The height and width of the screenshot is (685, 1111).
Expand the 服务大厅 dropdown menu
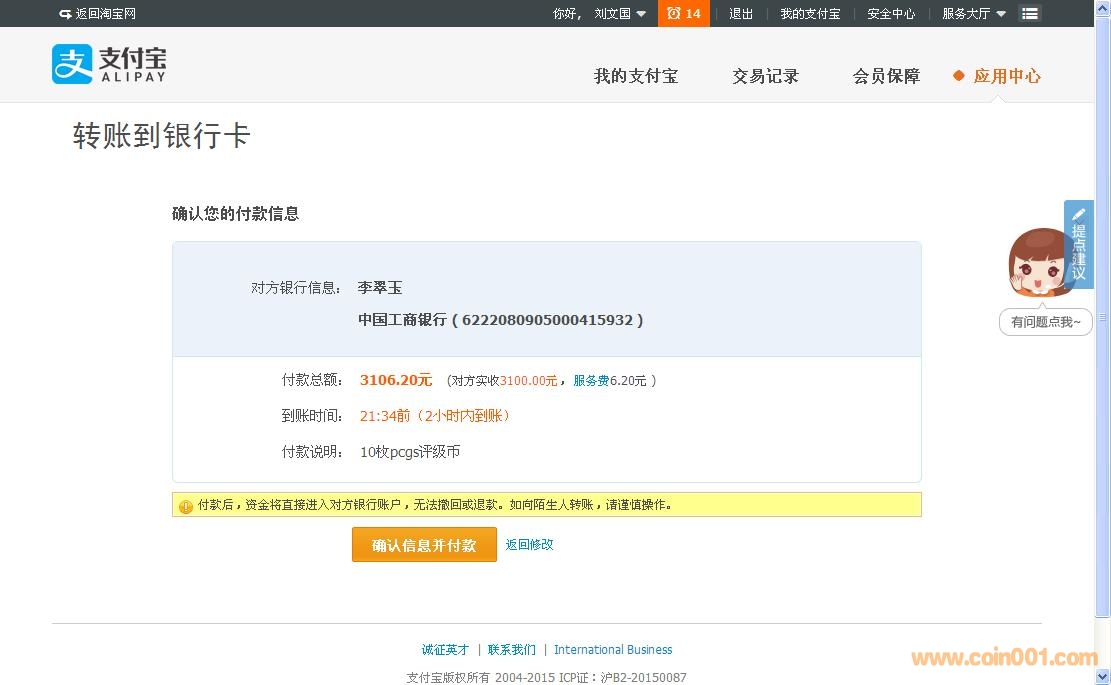[973, 14]
